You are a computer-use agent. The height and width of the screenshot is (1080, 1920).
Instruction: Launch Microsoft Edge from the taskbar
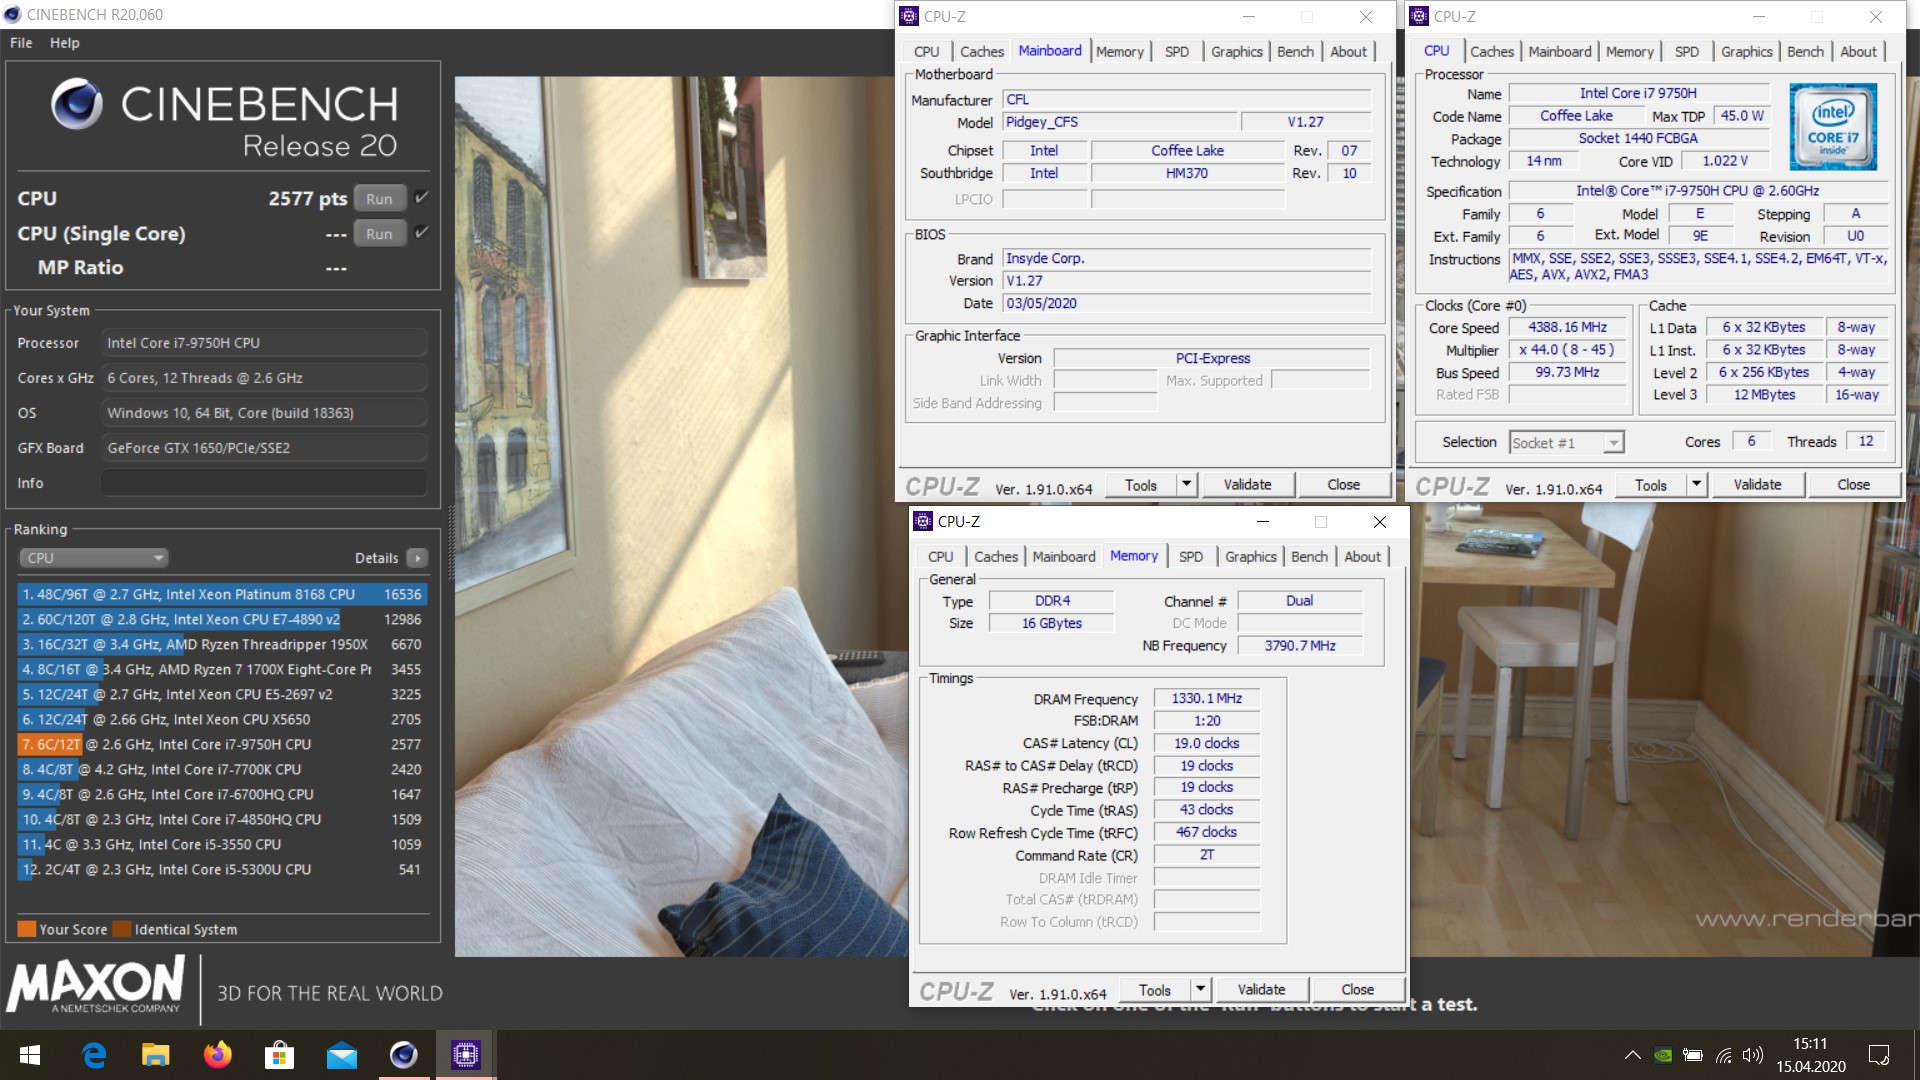[x=94, y=1055]
